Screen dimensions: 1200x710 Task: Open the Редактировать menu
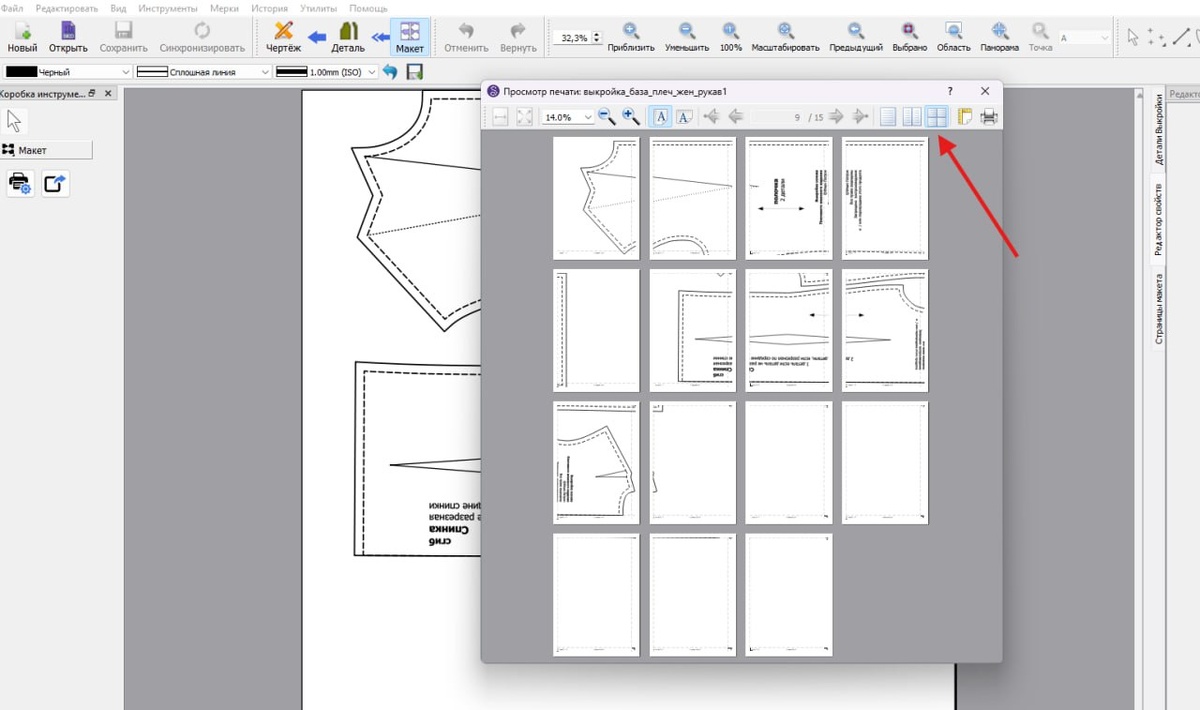67,7
